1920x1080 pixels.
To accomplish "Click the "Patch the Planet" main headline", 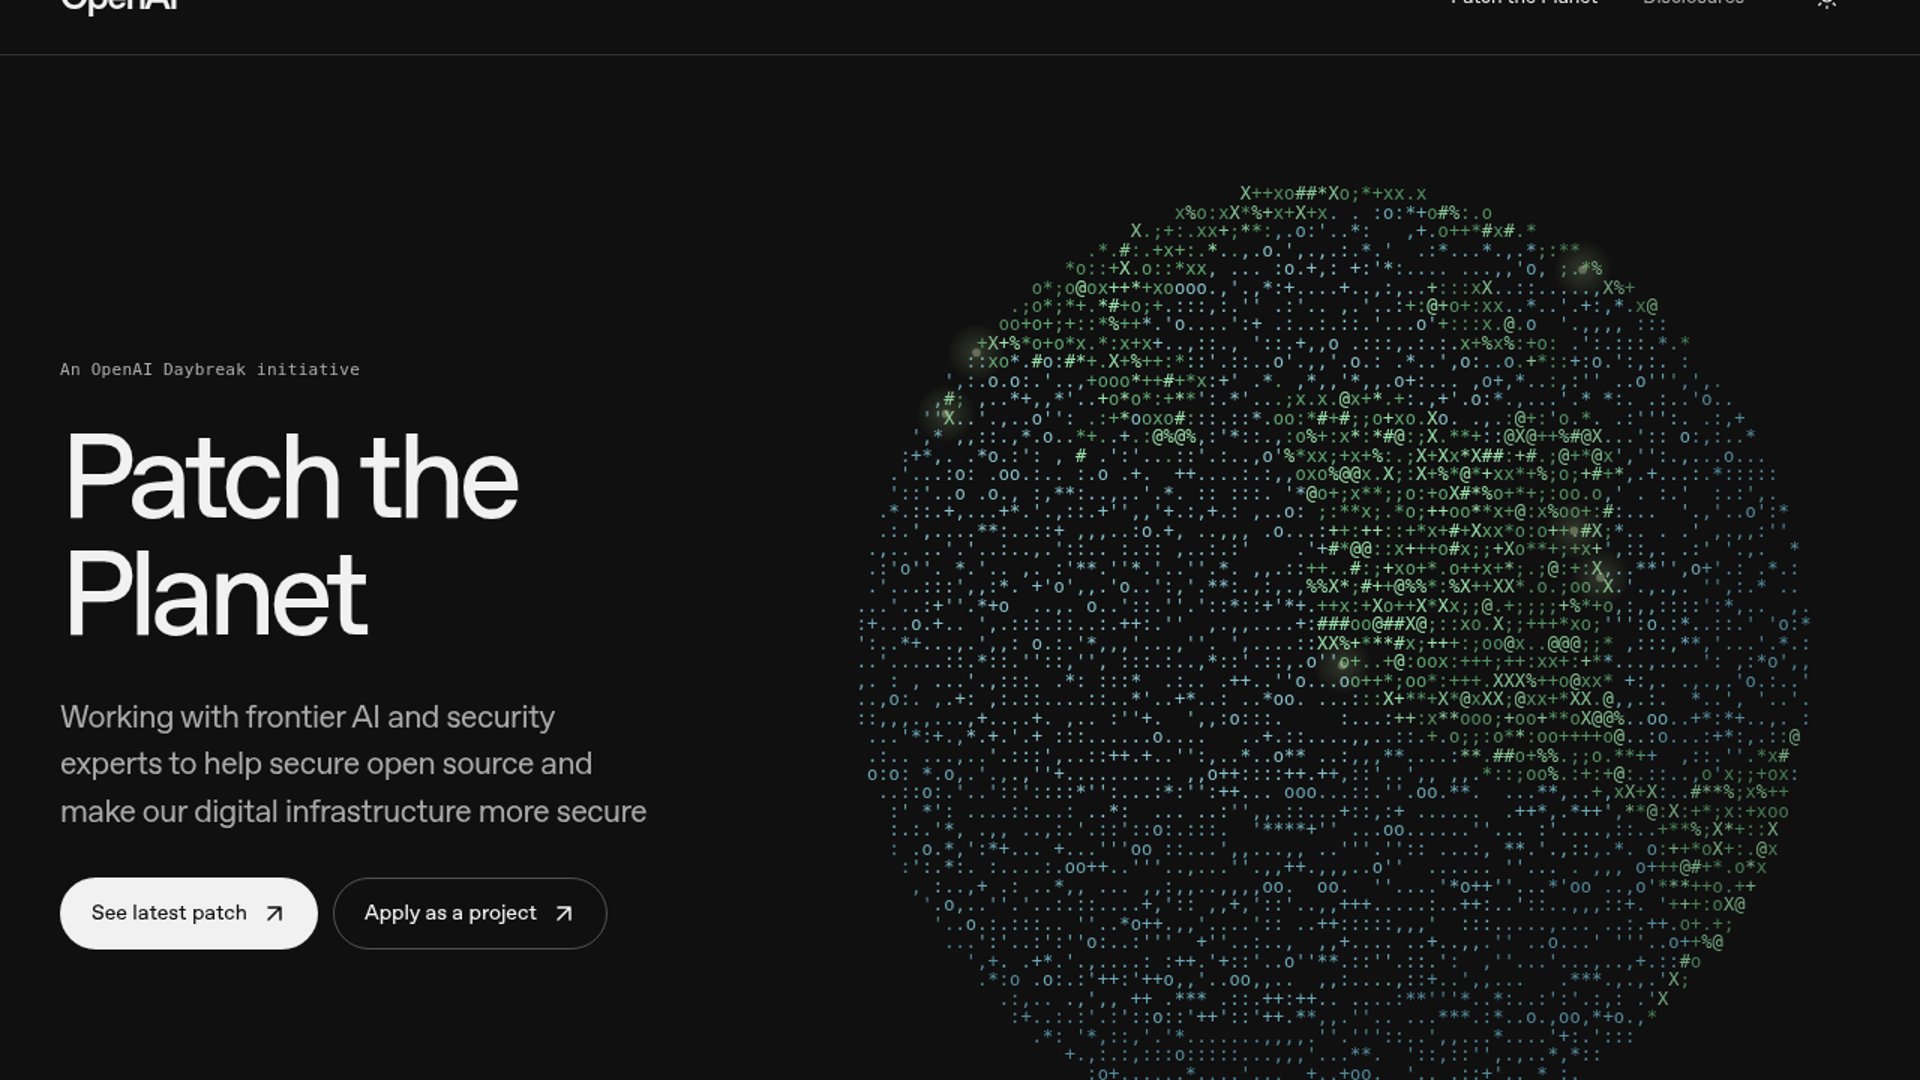I will [291, 535].
